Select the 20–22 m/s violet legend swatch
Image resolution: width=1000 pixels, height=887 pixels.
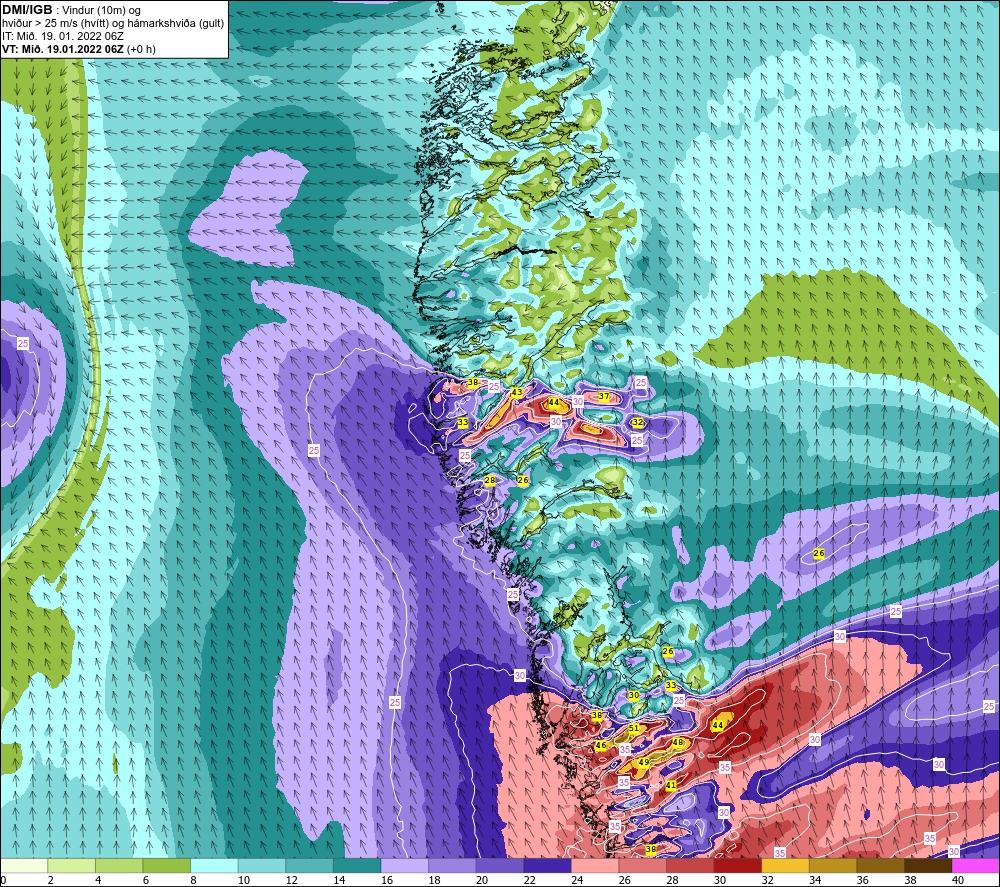click(500, 866)
